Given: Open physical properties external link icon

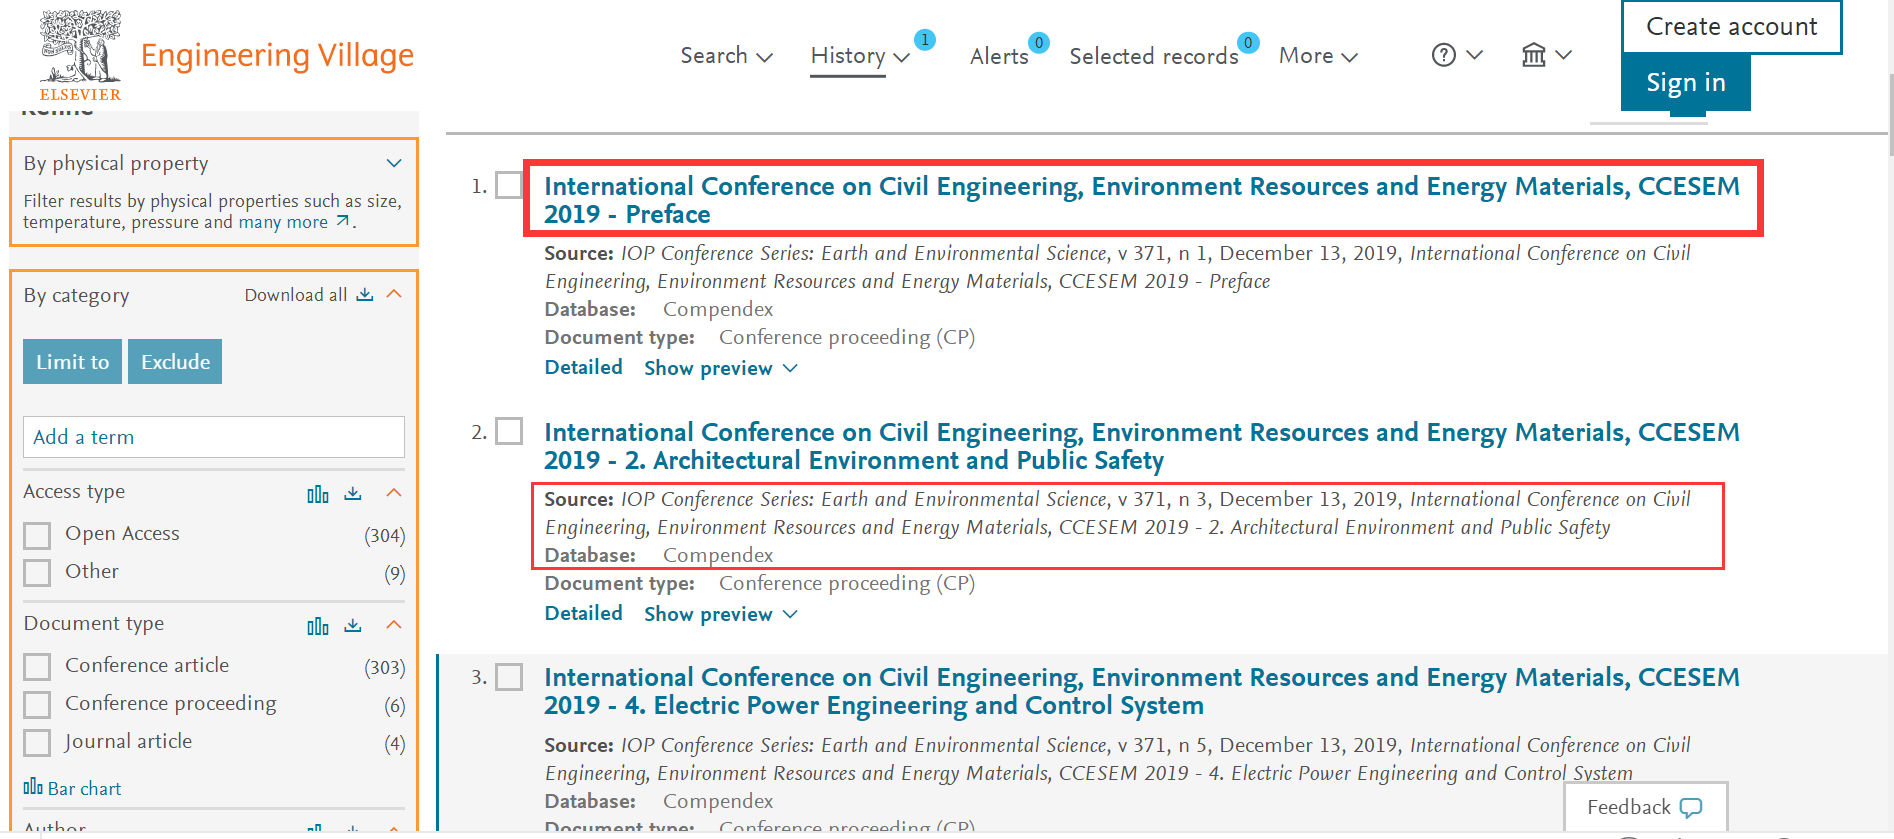Looking at the screenshot, I should 343,221.
